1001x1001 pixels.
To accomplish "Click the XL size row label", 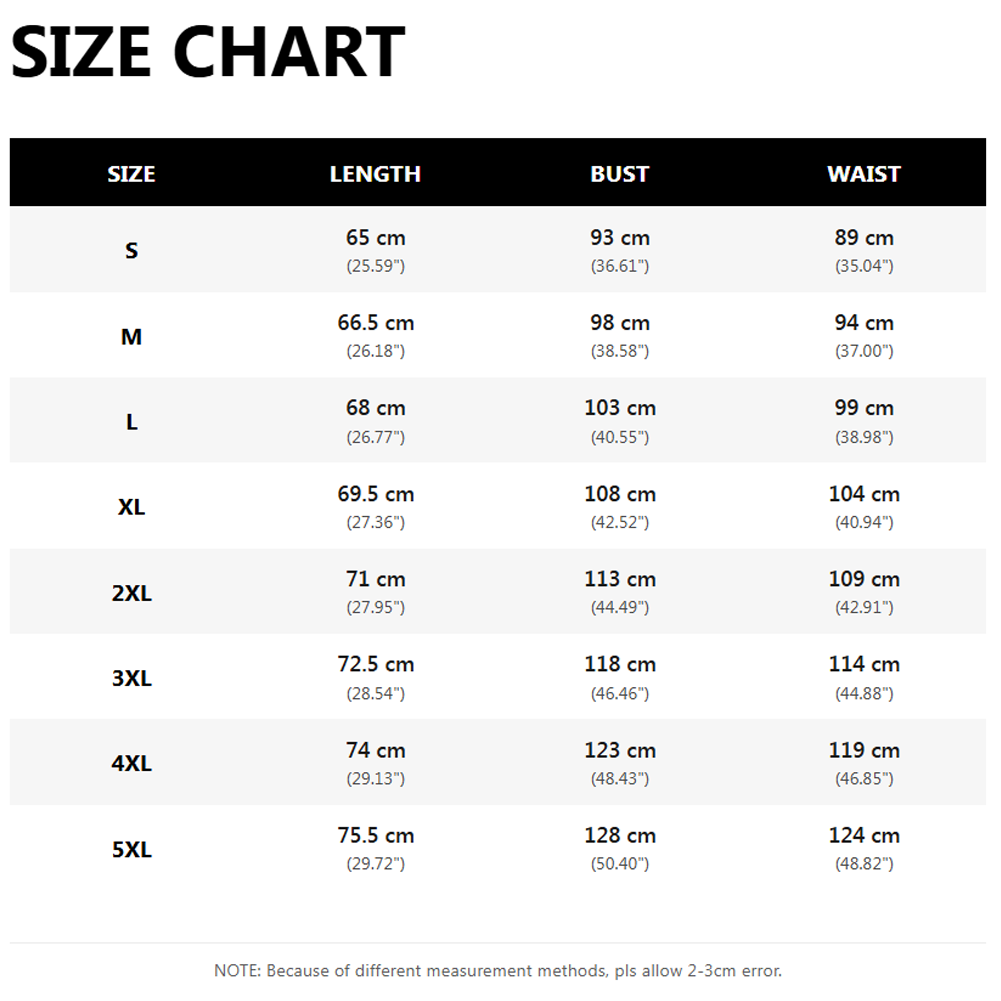I will (x=132, y=507).
